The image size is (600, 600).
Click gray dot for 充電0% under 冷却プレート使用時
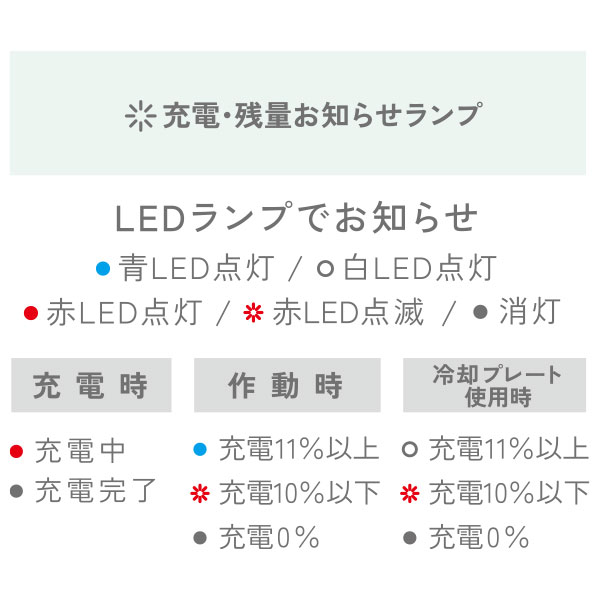pyautogui.click(x=409, y=538)
